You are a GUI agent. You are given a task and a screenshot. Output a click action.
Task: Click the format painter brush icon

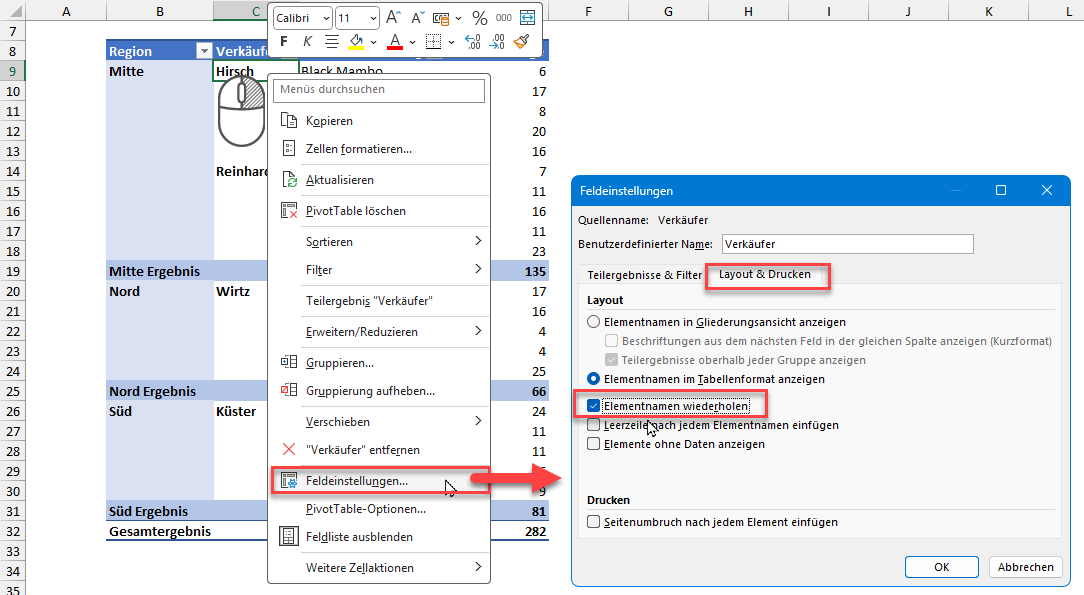click(x=522, y=42)
